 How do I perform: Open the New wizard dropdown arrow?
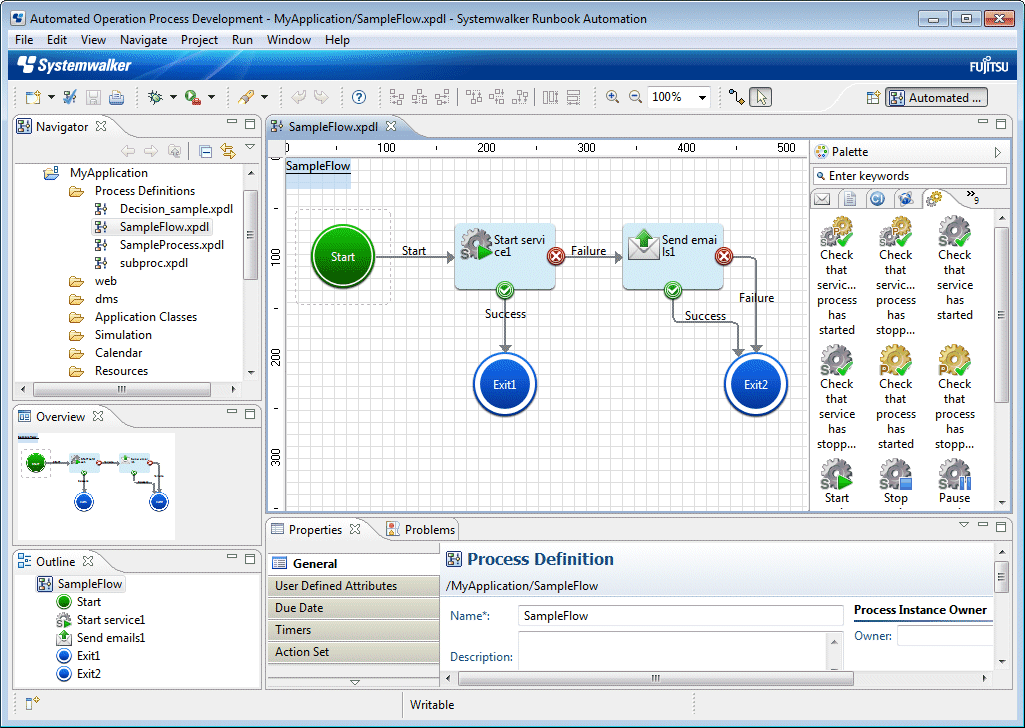[x=51, y=97]
